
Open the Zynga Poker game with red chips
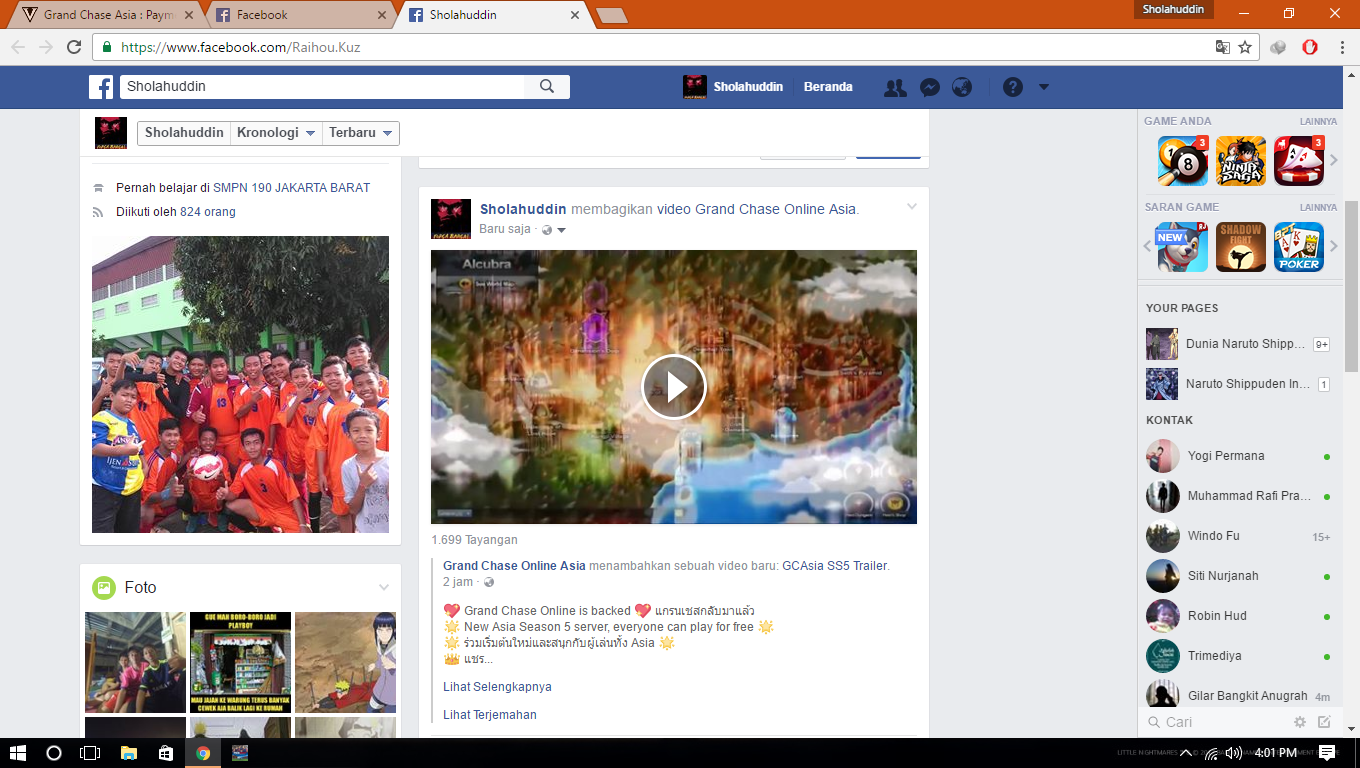click(1299, 161)
